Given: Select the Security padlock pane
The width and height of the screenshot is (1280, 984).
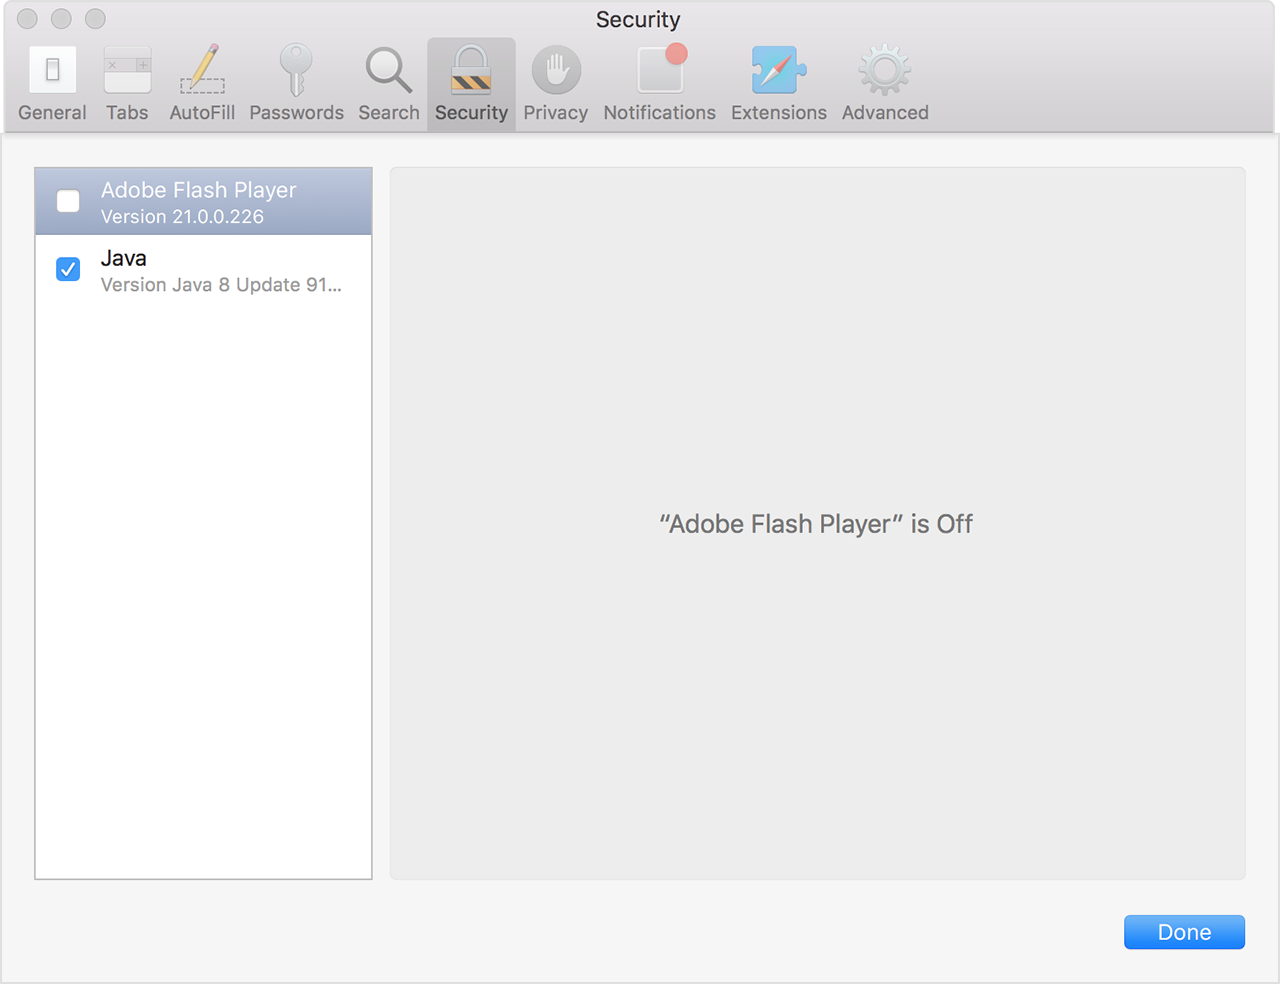Looking at the screenshot, I should (x=471, y=85).
